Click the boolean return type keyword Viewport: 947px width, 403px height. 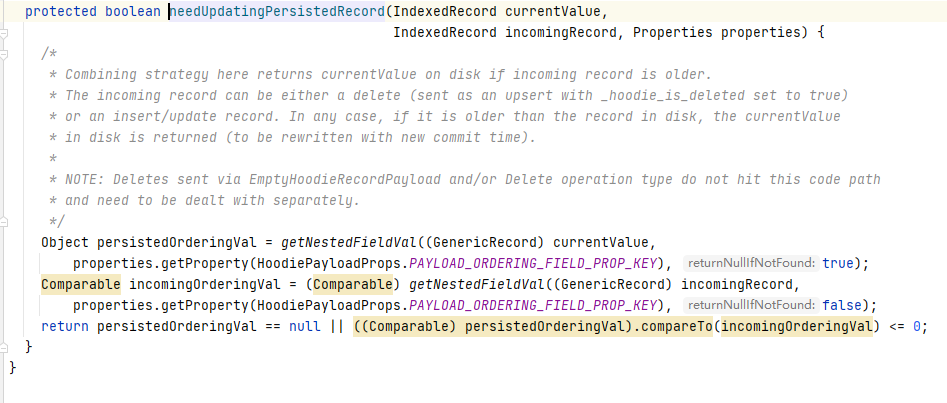coord(135,12)
